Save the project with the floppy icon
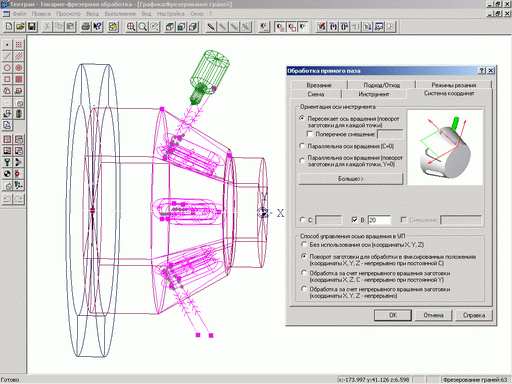This screenshot has height=384, width=512. (x=32, y=26)
